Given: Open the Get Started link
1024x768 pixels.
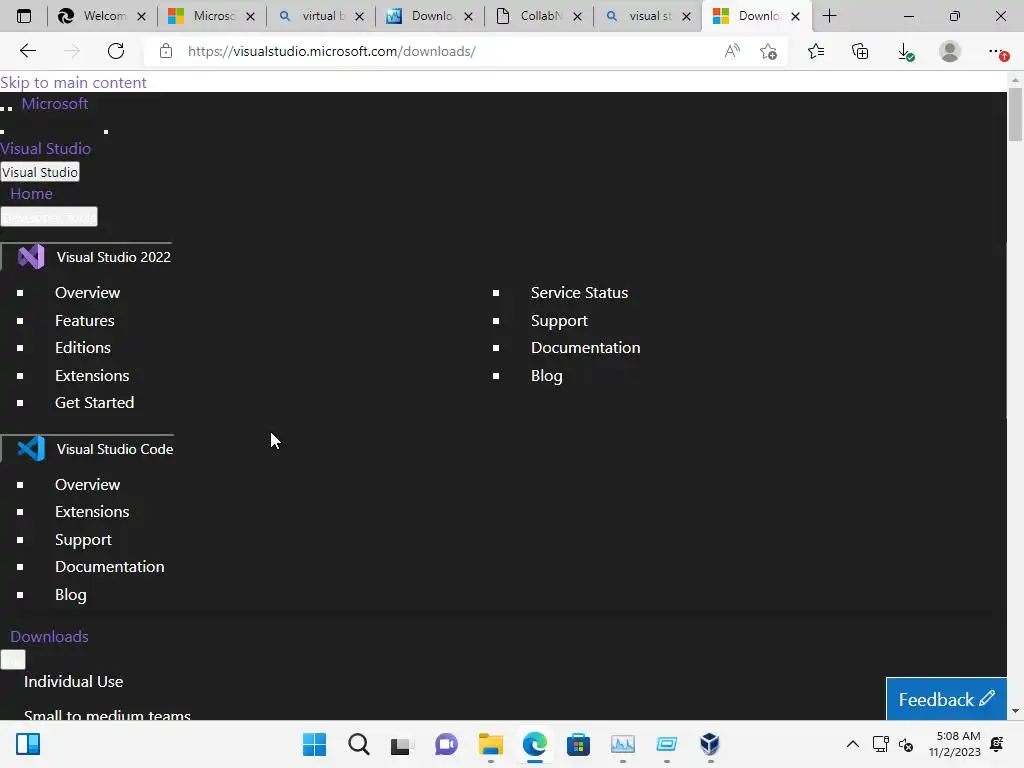Looking at the screenshot, I should pos(95,402).
